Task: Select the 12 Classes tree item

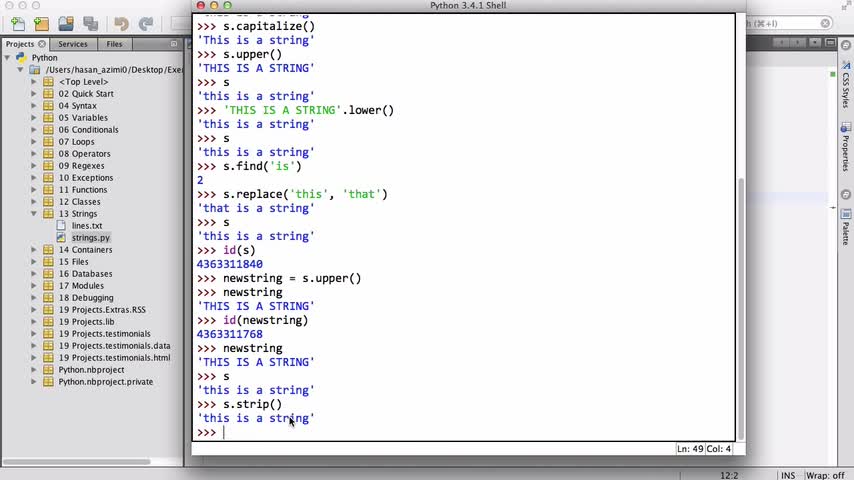Action: [80, 202]
